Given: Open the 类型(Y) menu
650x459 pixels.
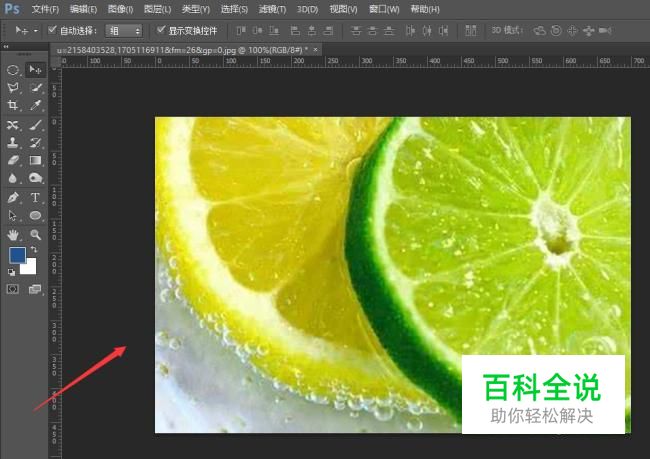Looking at the screenshot, I should 196,9.
